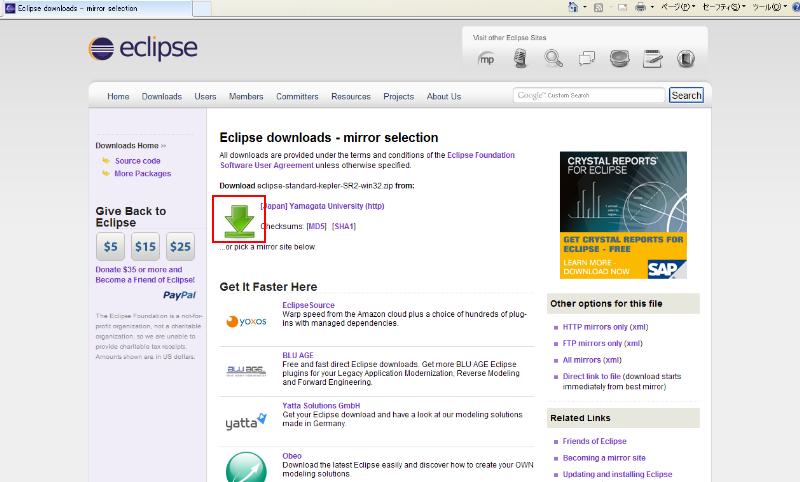
Task: Open Projects in site navigation
Action: tap(398, 96)
